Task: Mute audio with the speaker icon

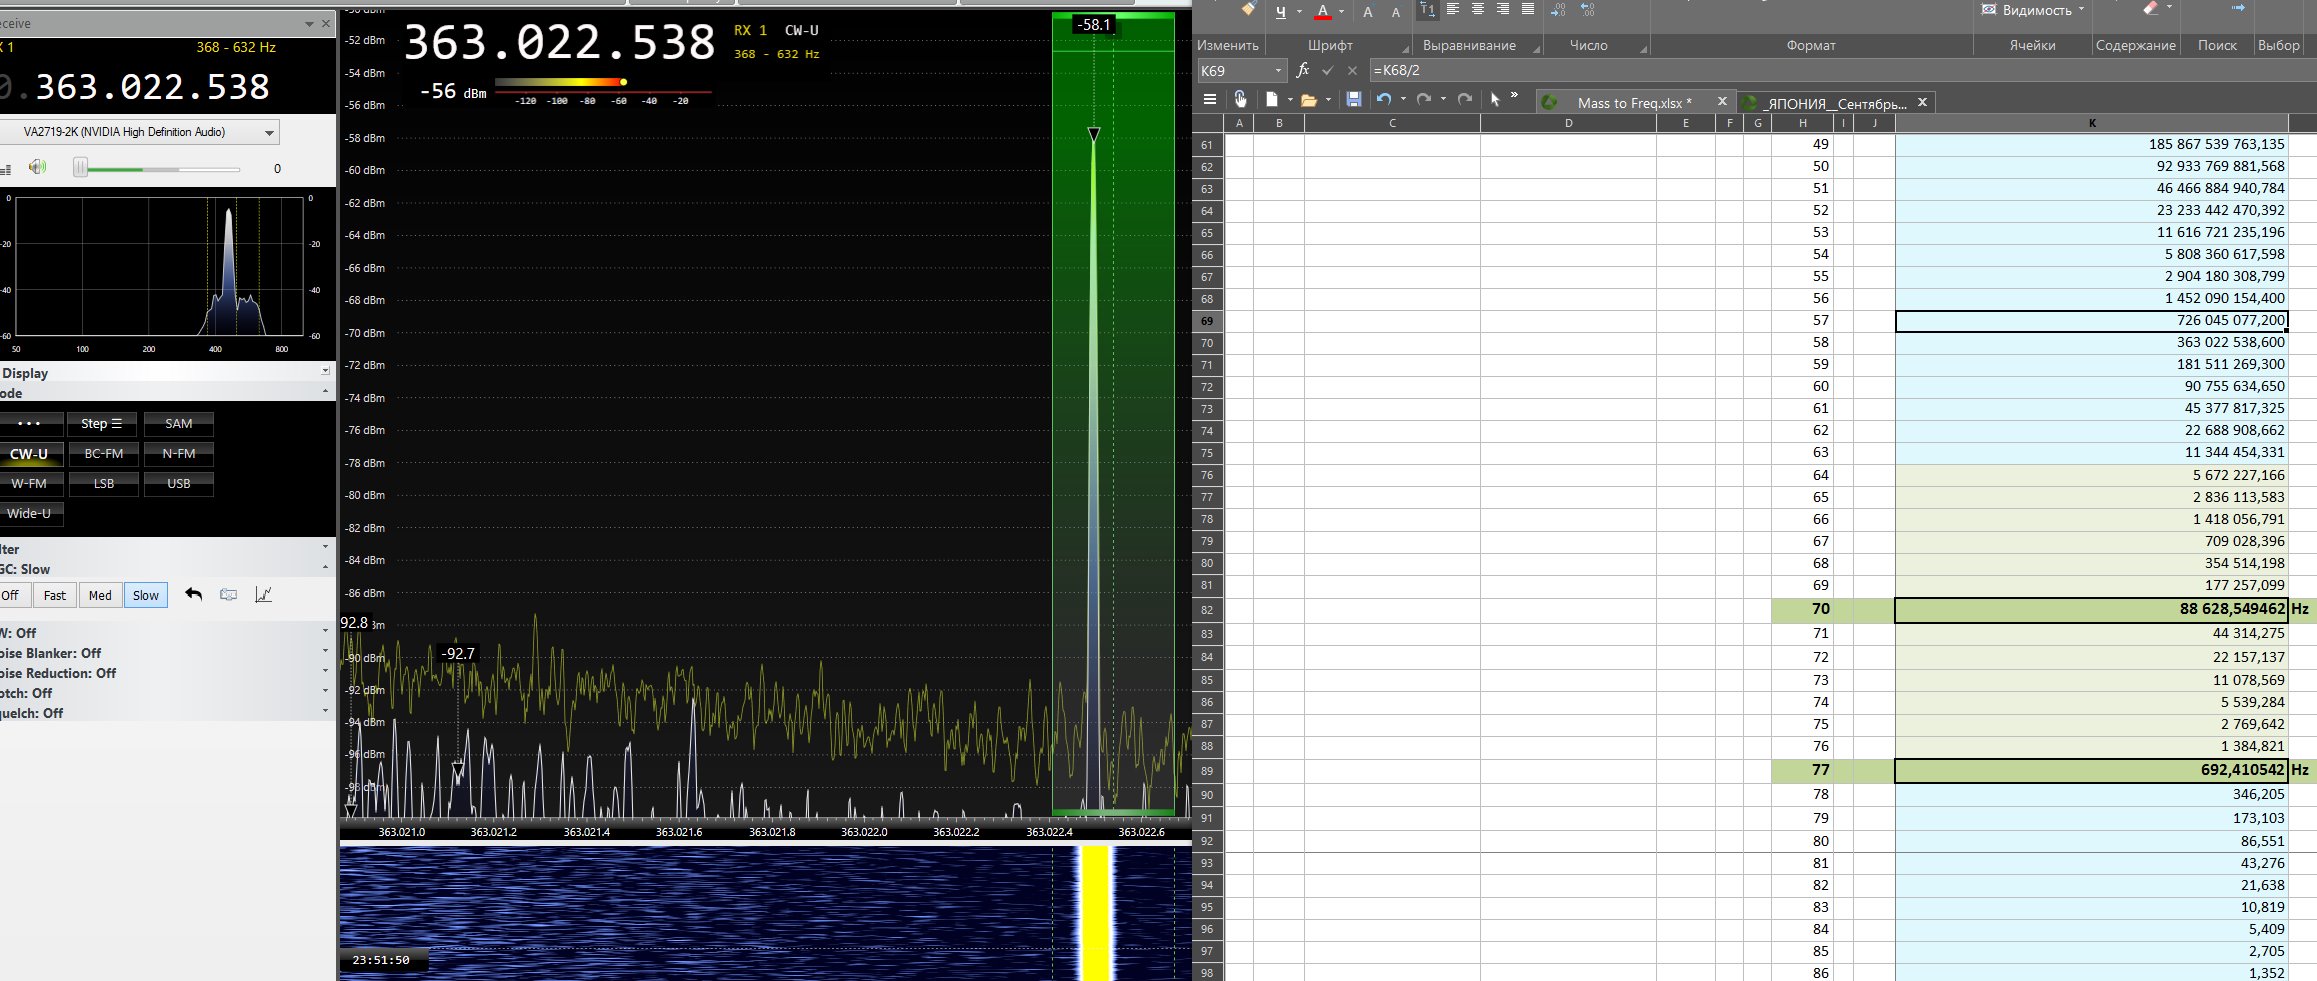Action: (x=37, y=167)
